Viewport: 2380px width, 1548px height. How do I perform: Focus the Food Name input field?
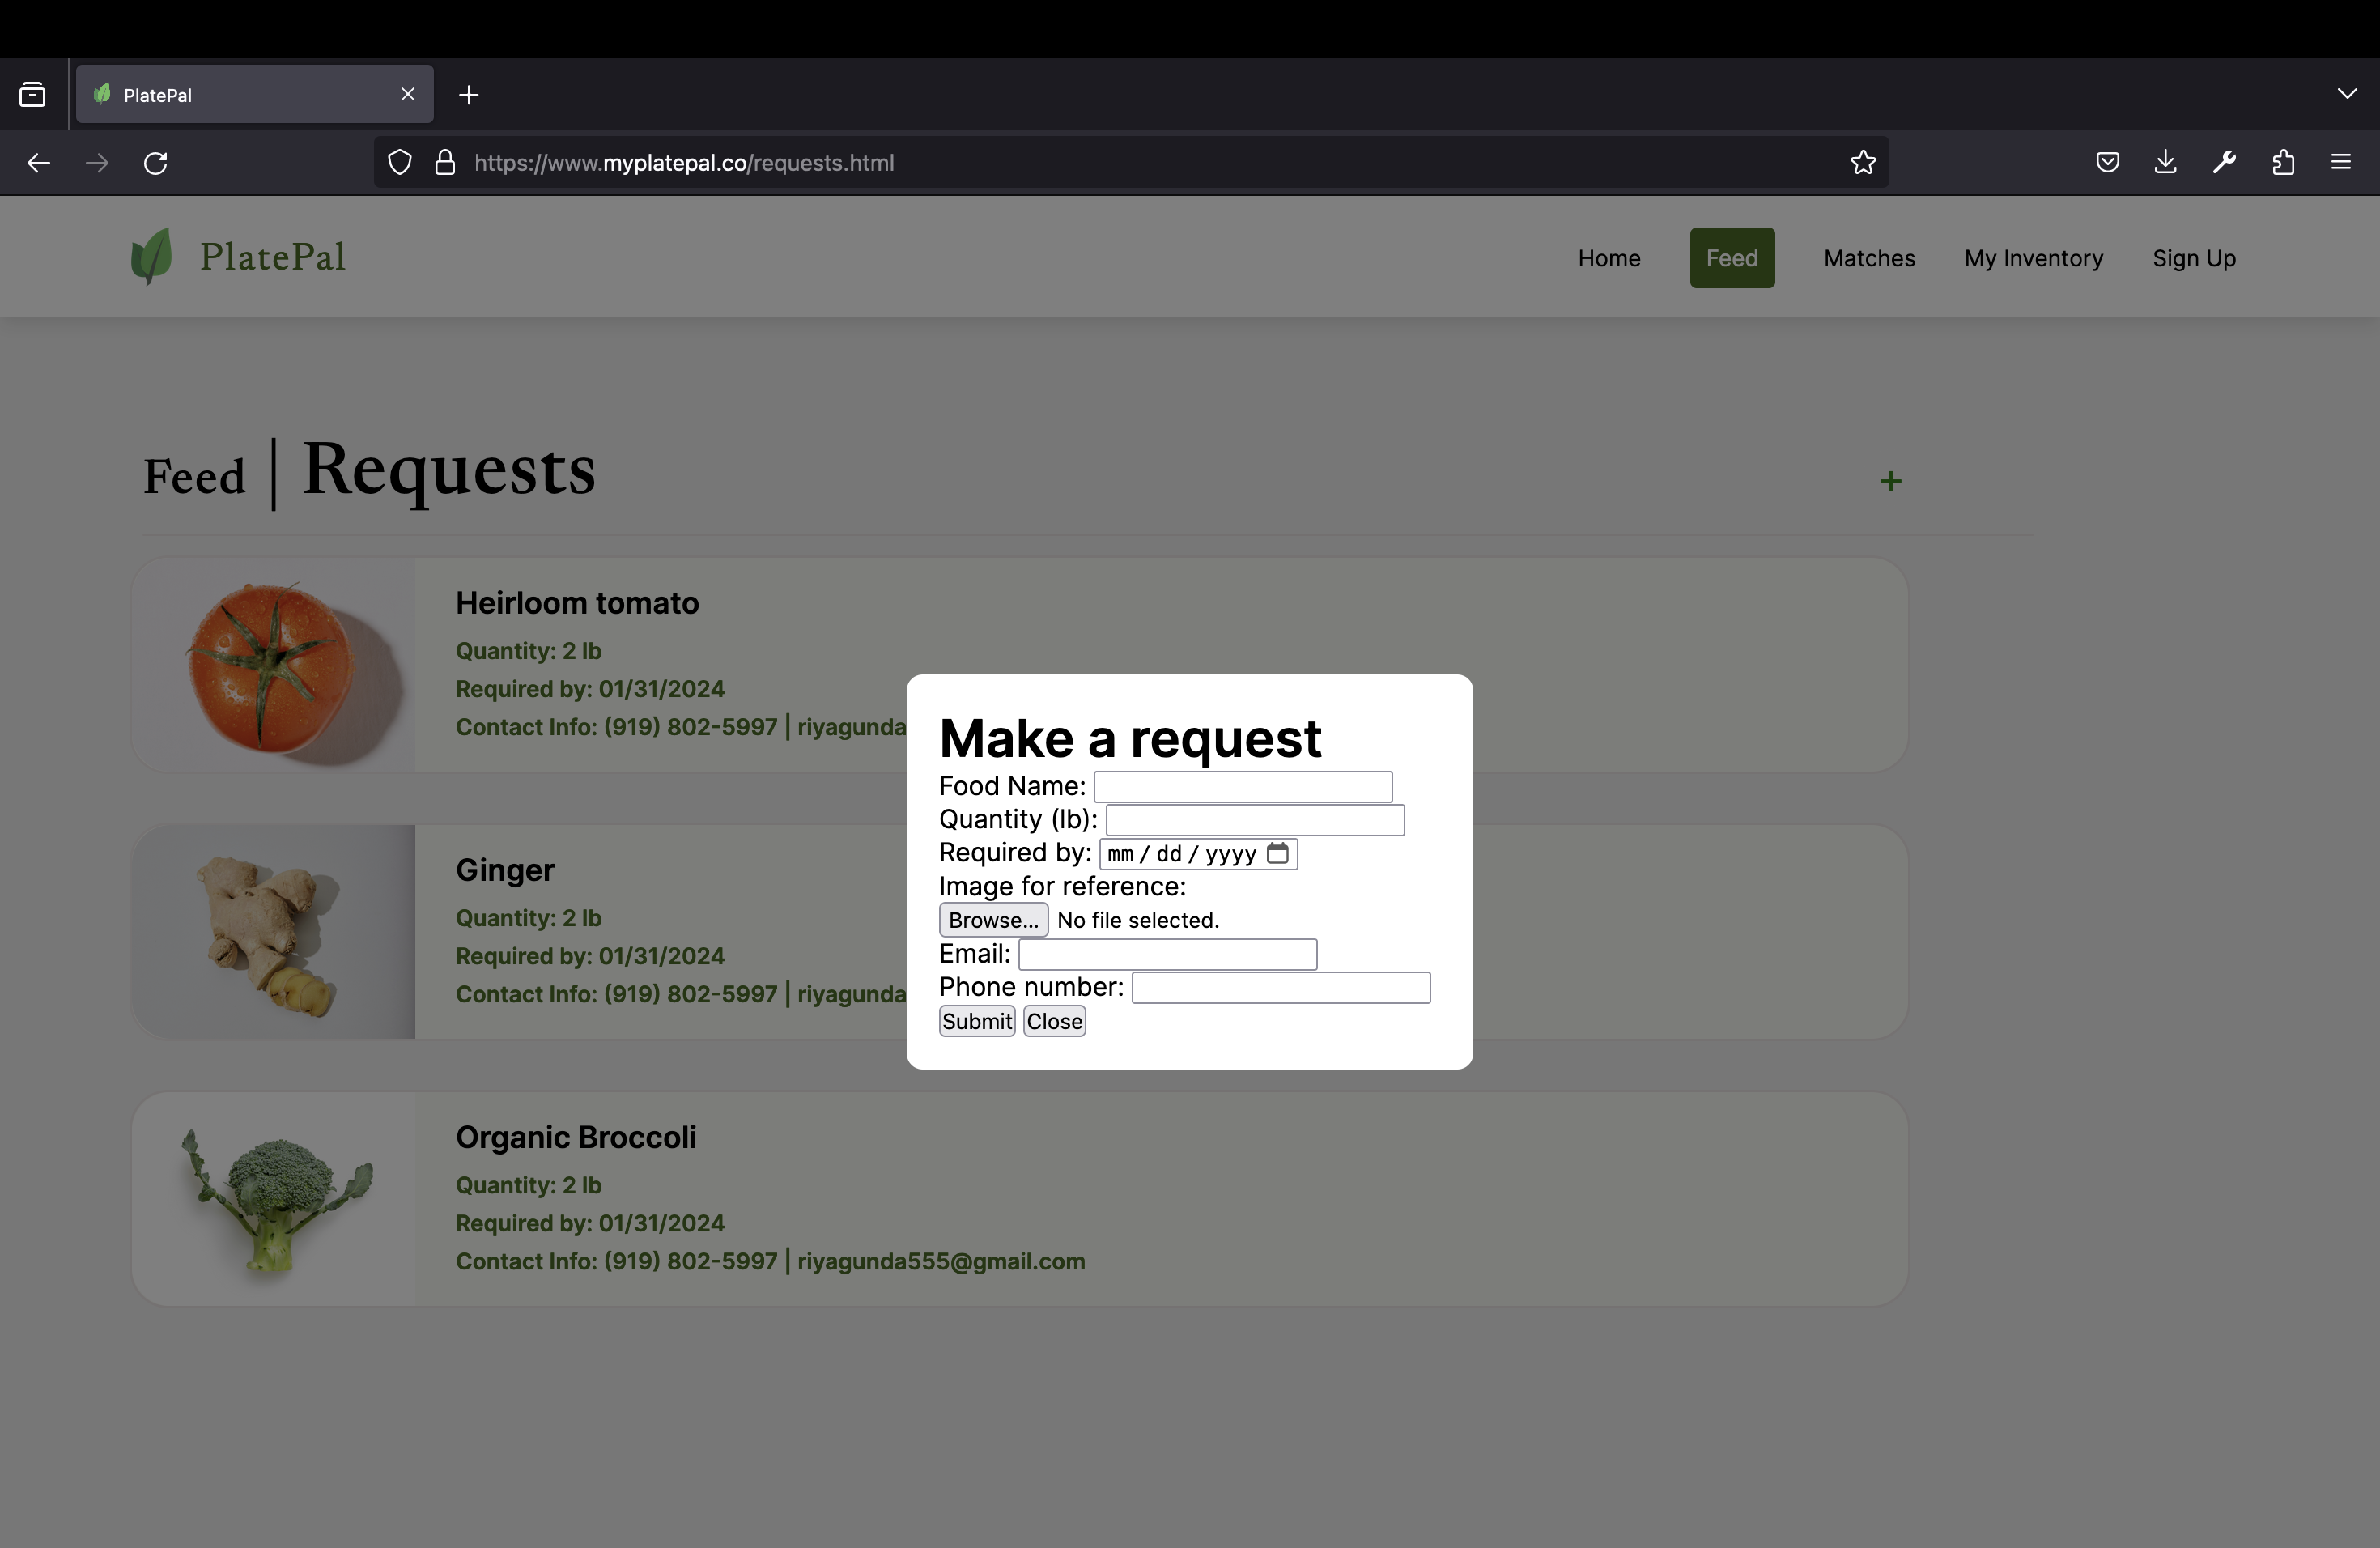pos(1242,787)
